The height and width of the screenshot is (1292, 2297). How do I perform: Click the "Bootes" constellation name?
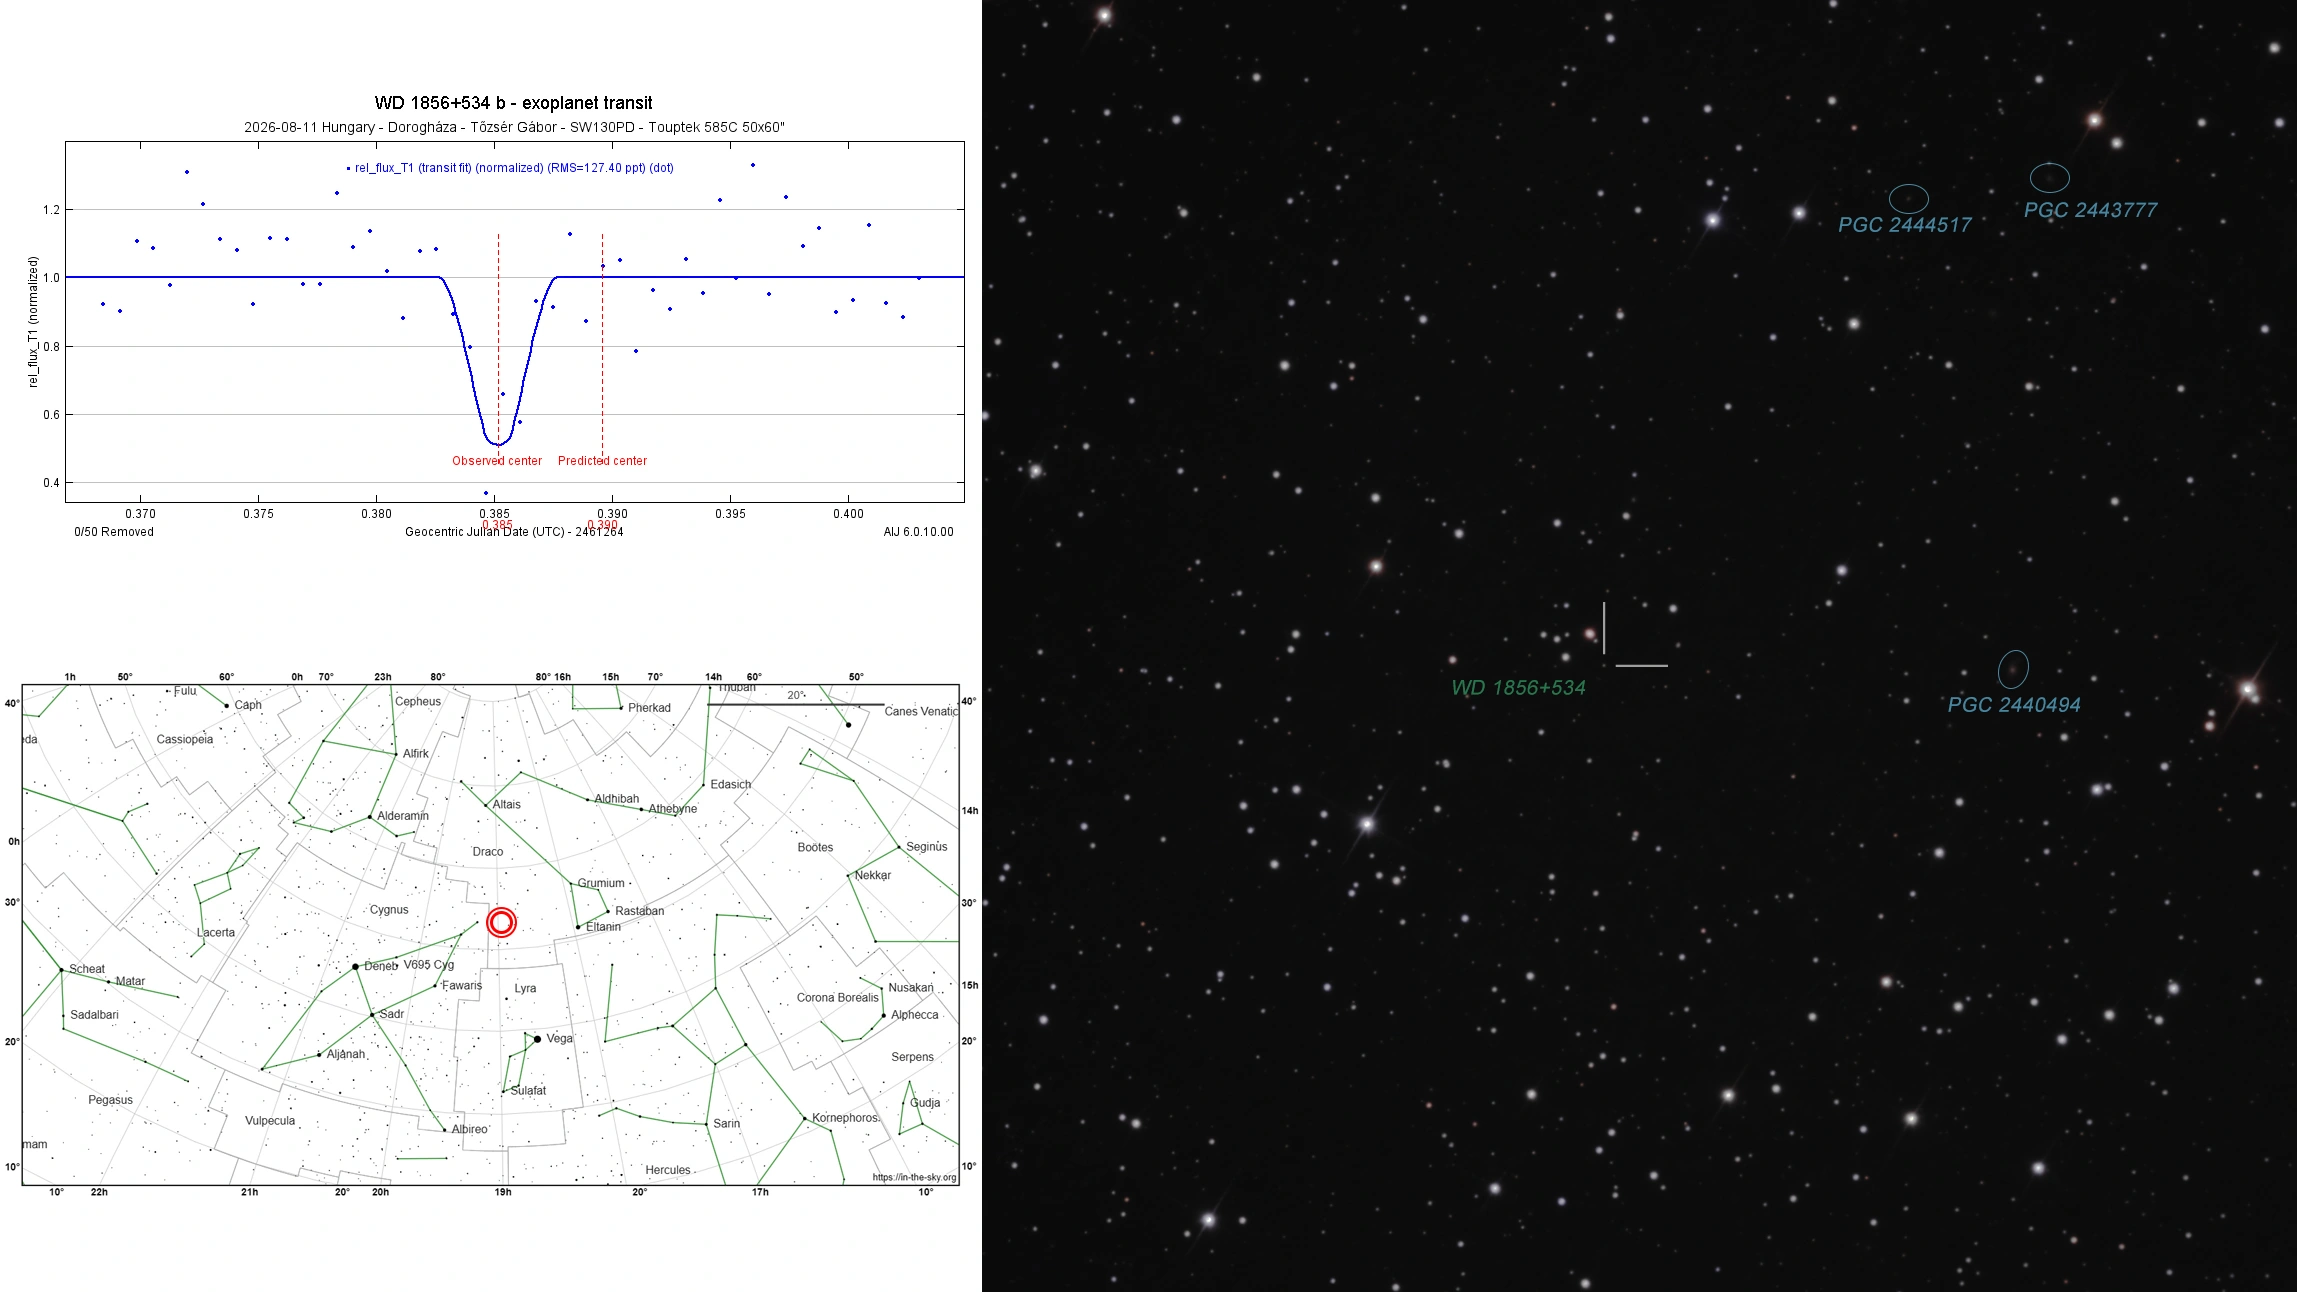pos(816,848)
